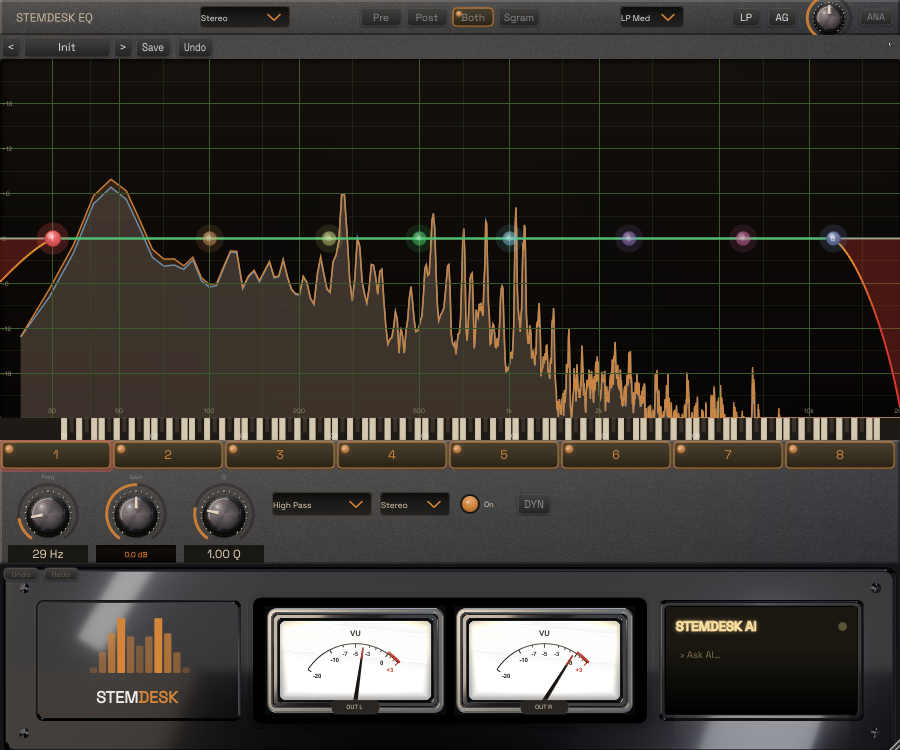
Task: Toggle band 4 enable LED
Action: (345, 449)
